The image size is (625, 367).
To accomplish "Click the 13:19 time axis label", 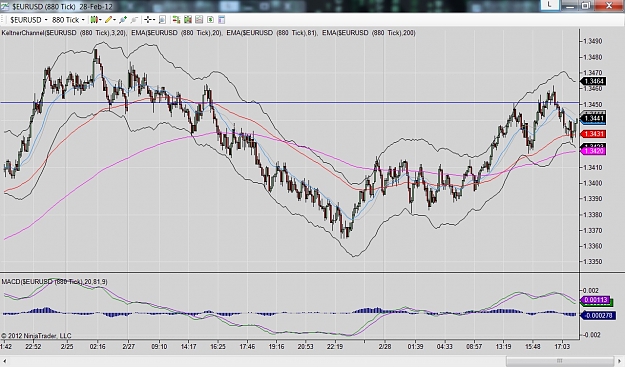I will pos(503,347).
